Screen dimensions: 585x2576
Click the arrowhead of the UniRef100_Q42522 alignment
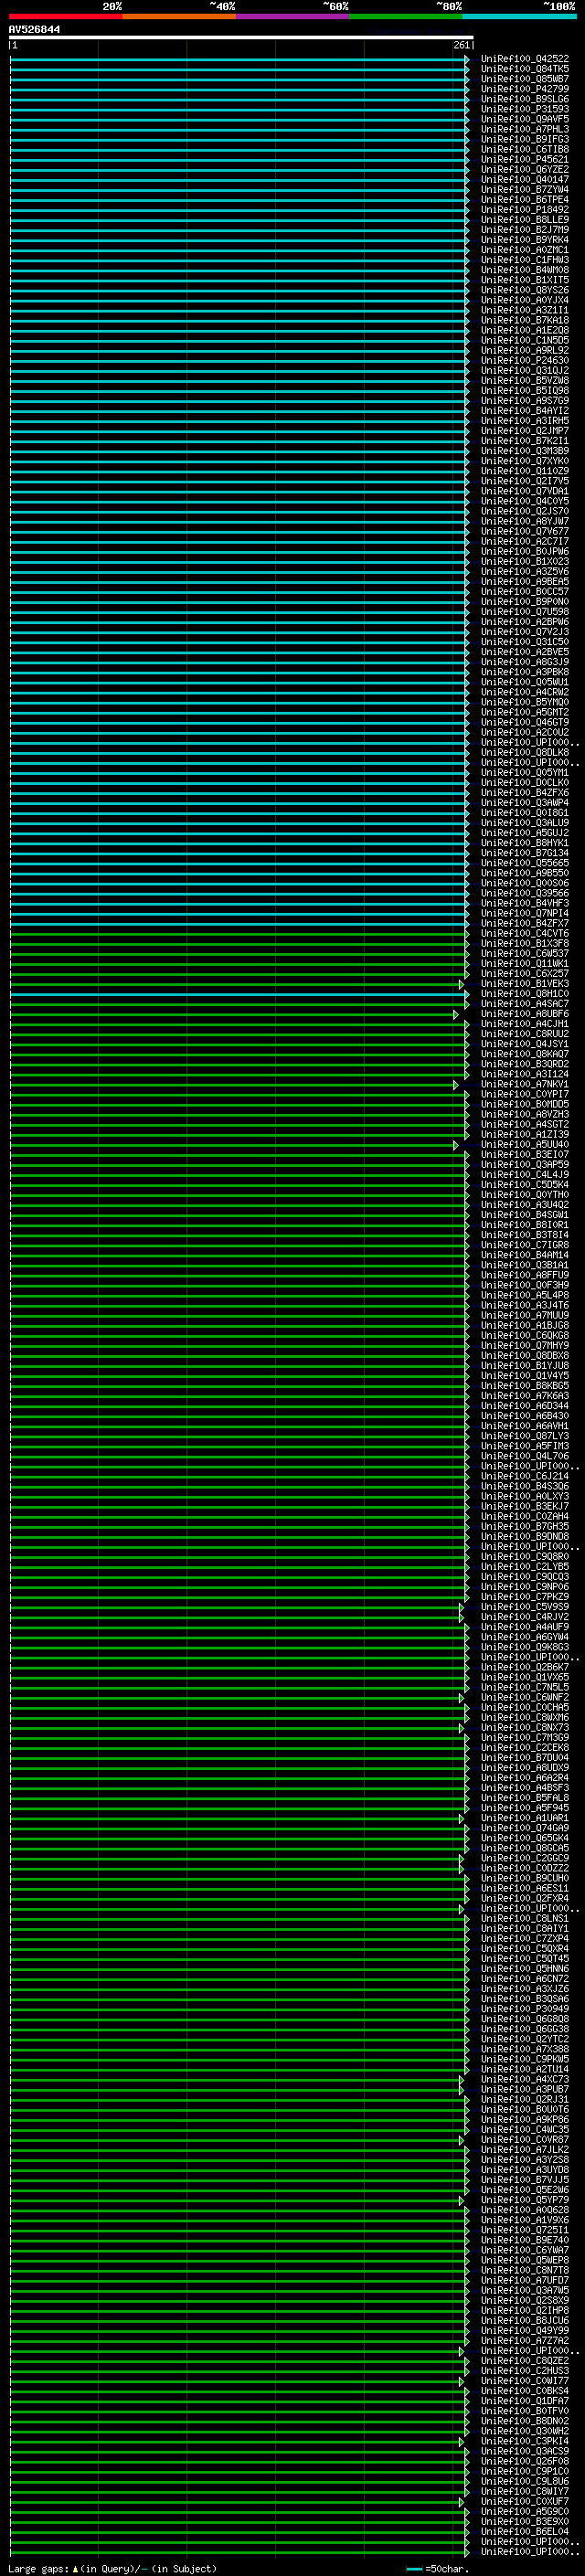pyautogui.click(x=467, y=59)
